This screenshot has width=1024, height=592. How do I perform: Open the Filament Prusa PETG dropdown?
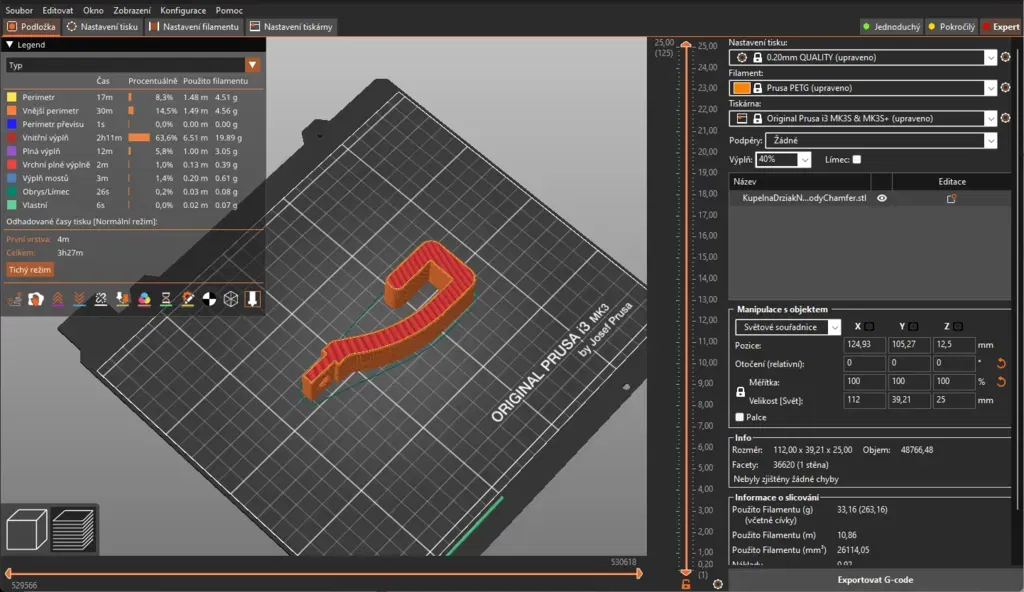tap(990, 88)
